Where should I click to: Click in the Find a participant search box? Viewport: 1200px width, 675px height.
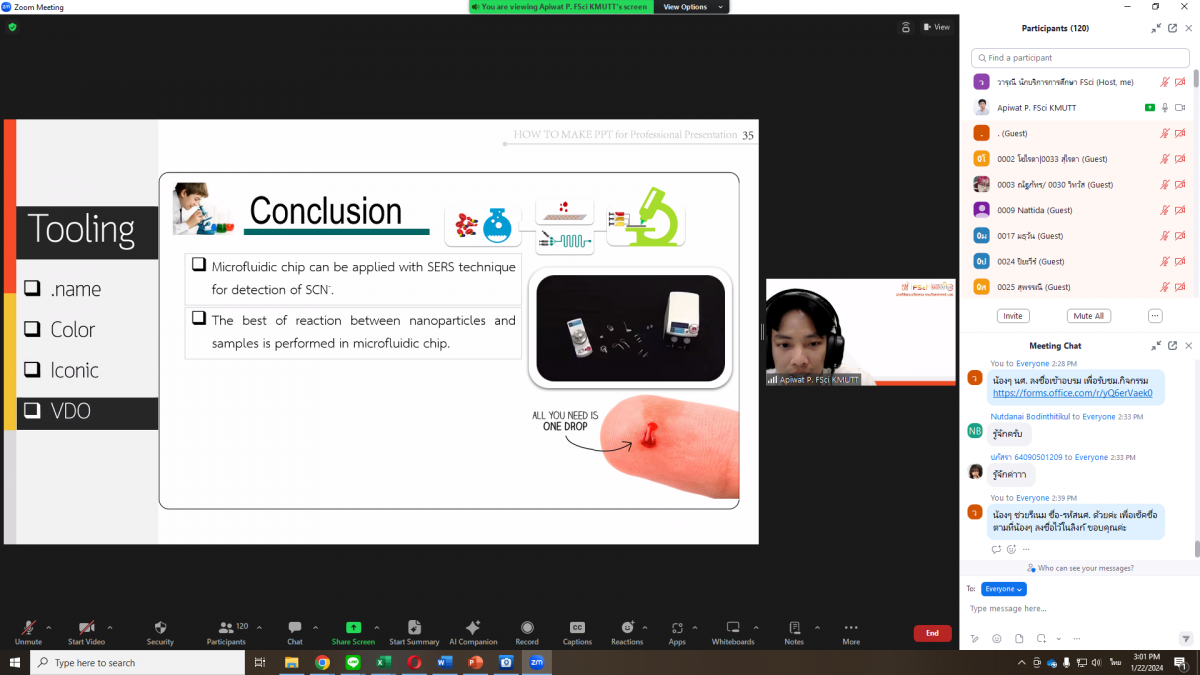coord(1080,58)
